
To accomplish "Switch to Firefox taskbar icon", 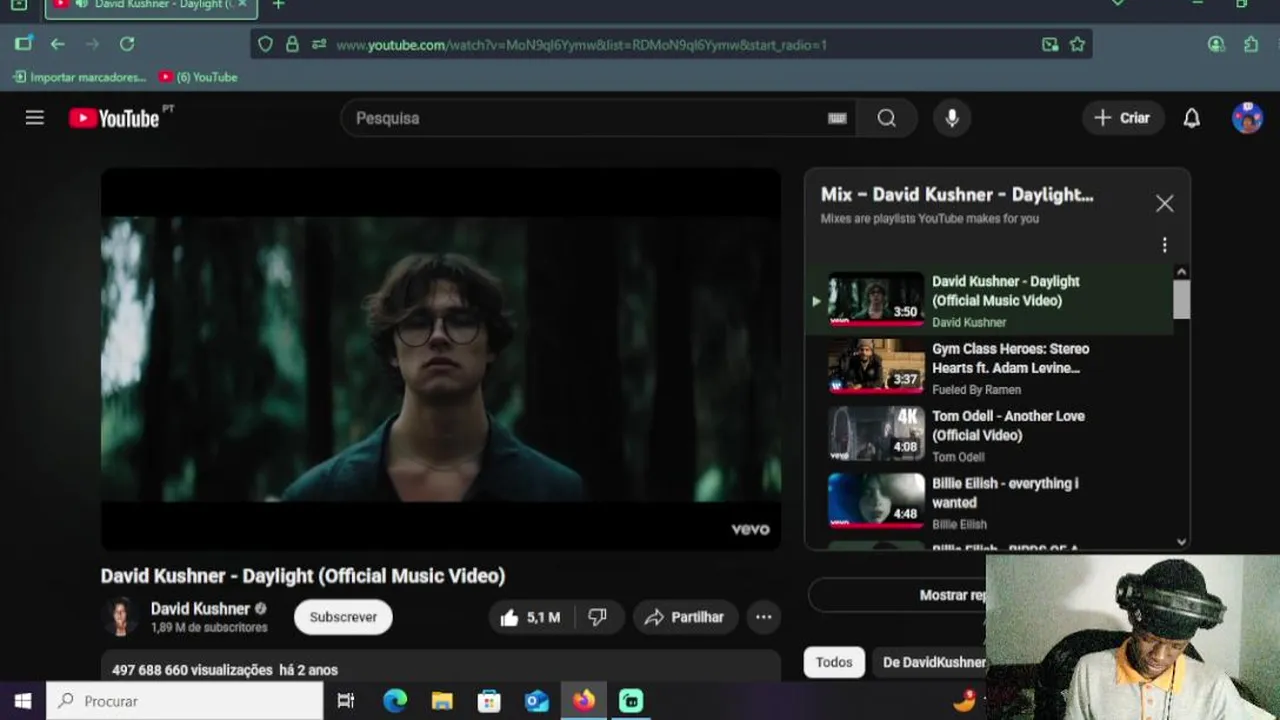I will (584, 701).
